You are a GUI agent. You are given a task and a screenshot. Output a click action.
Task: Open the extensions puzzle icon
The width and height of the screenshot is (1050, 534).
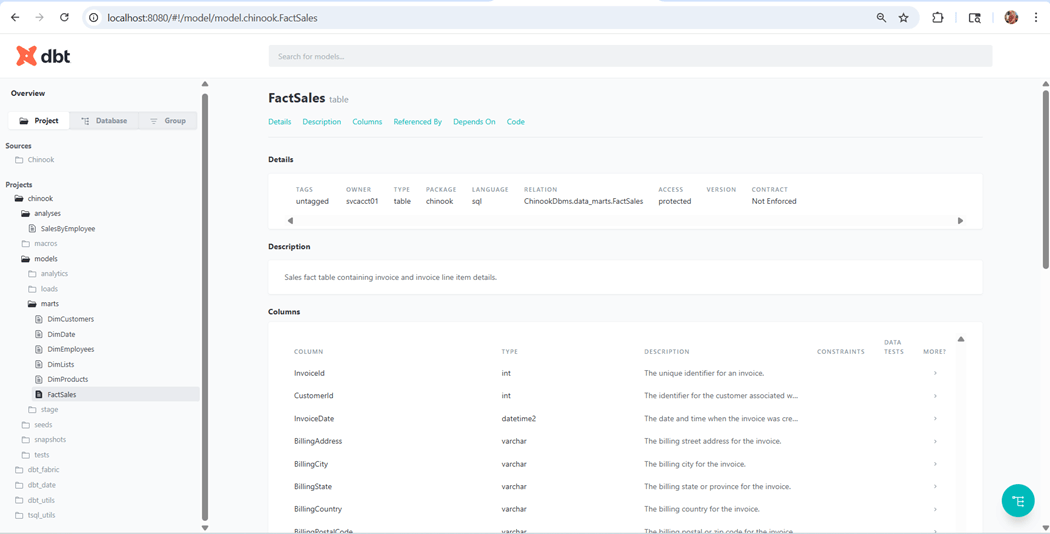pos(938,18)
